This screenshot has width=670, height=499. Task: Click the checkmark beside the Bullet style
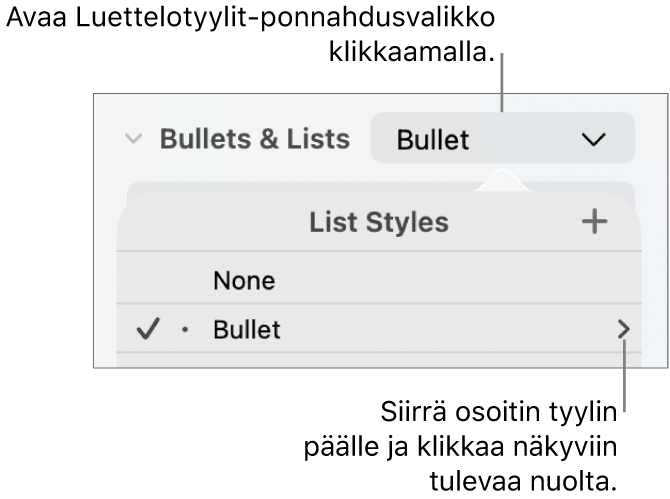148,329
